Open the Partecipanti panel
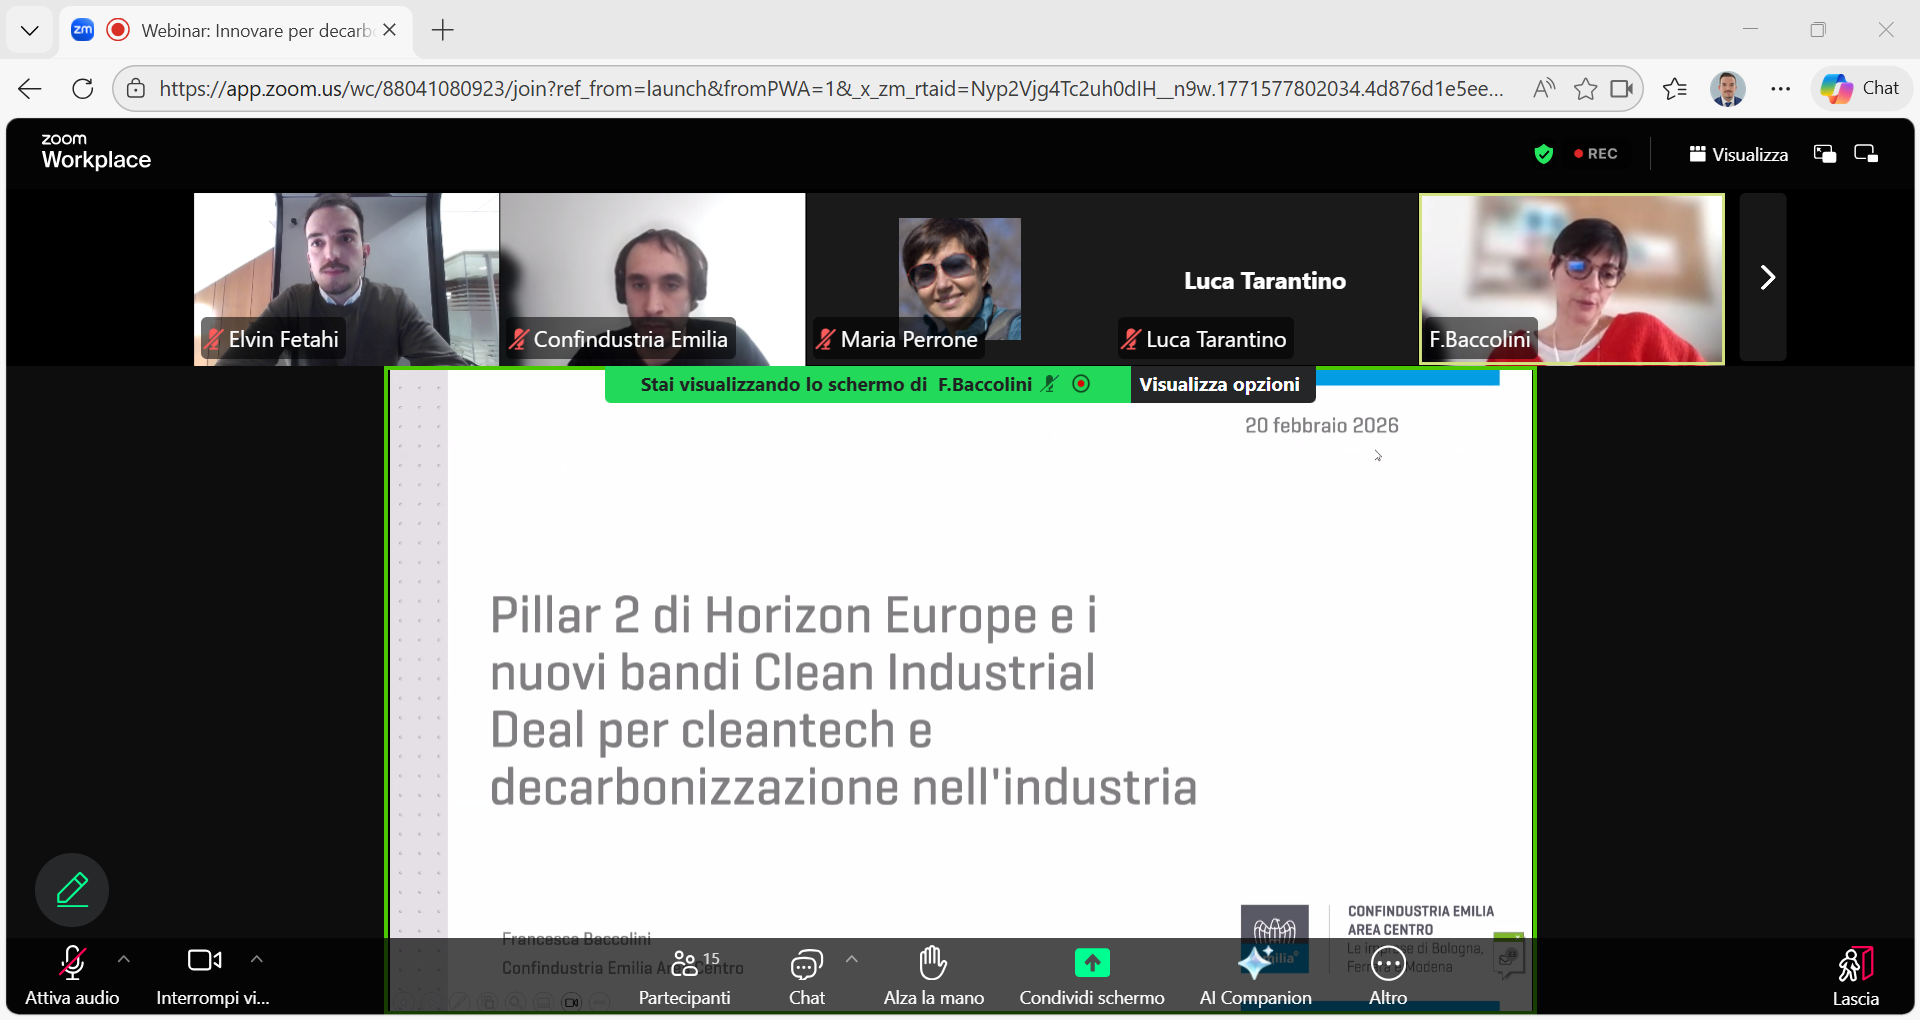Viewport: 1920px width, 1020px height. (x=685, y=976)
